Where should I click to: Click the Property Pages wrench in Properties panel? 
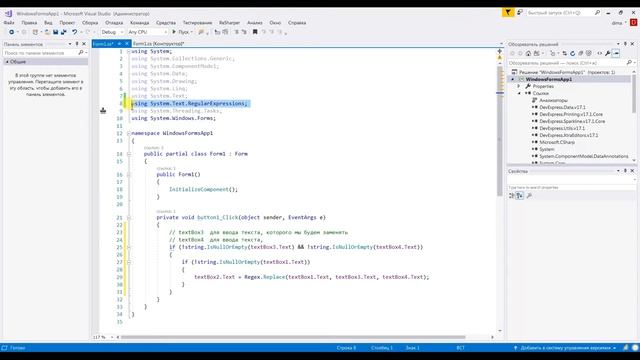tap(529, 196)
